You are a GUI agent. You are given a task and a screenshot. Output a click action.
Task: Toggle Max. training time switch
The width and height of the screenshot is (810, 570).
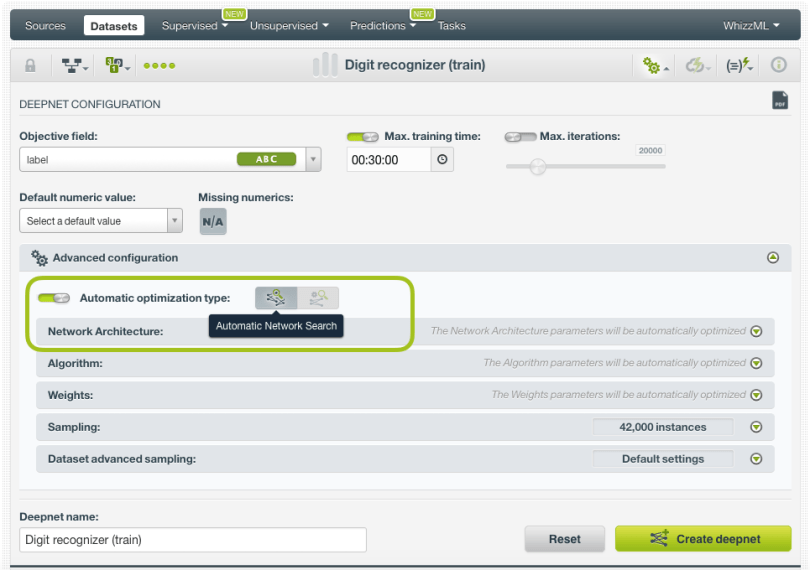point(362,136)
